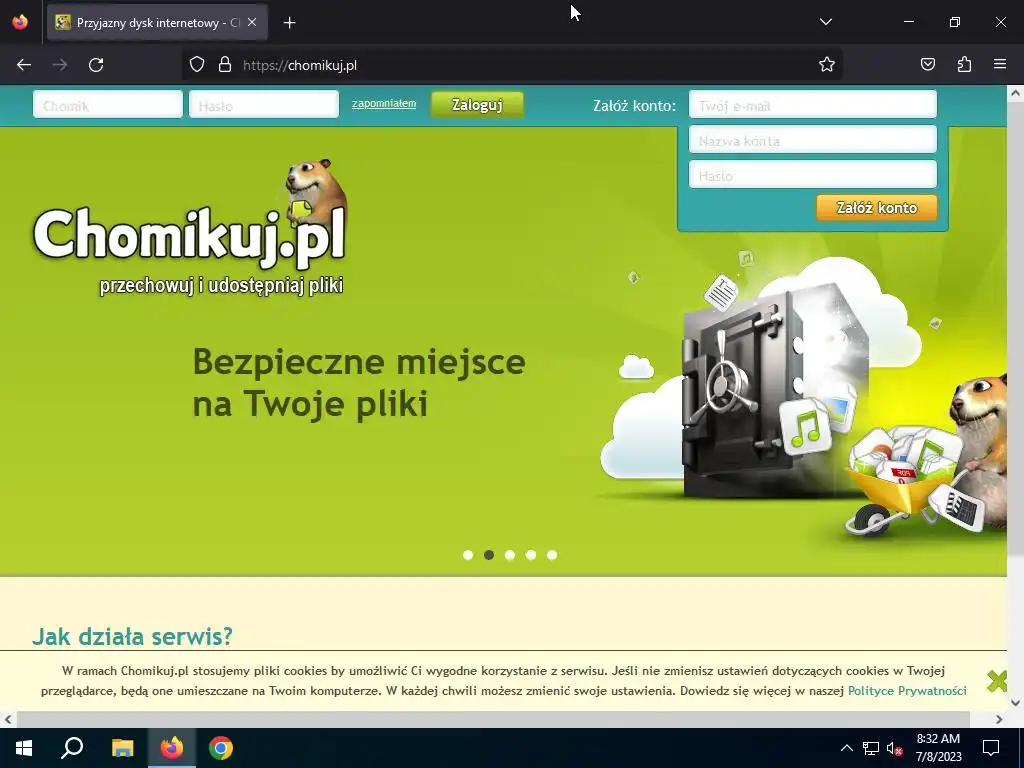1024x768 pixels.
Task: Focus the Twój e-mail field
Action: [x=812, y=104]
